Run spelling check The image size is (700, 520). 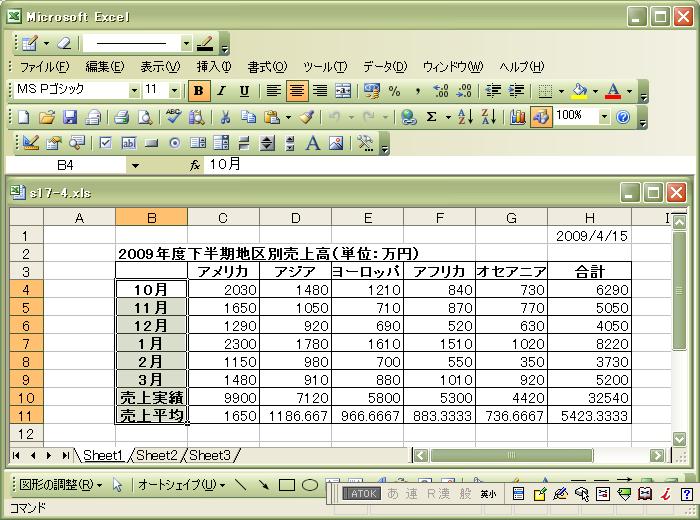pos(173,117)
